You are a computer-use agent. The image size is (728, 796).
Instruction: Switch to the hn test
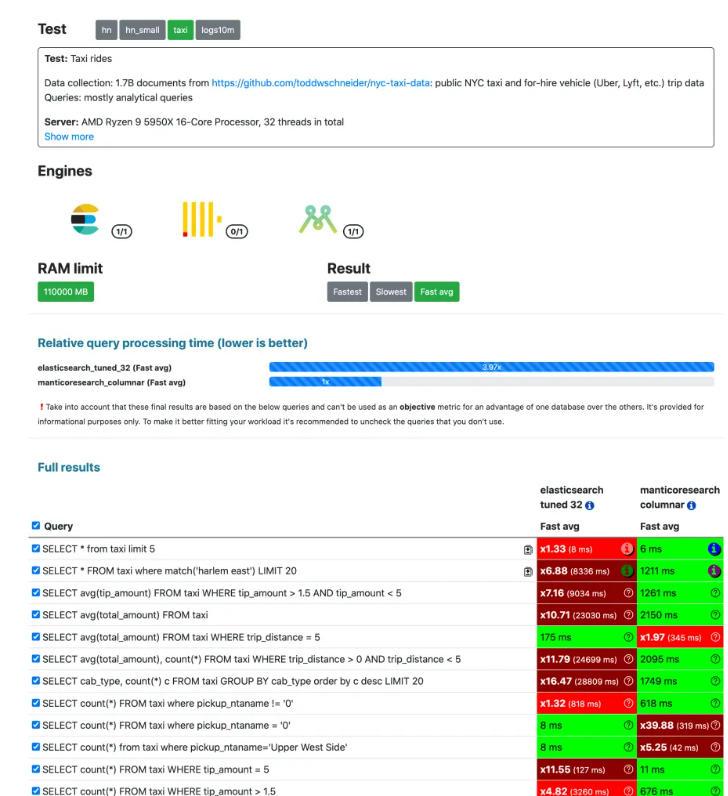tap(106, 30)
